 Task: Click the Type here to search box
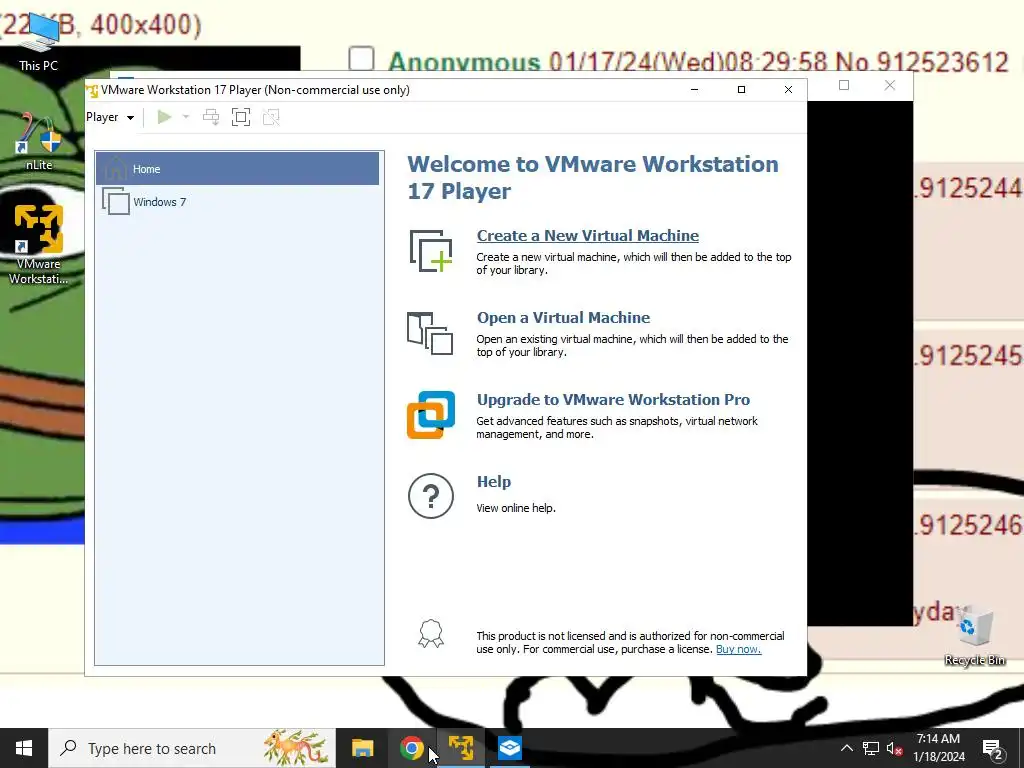coord(192,748)
